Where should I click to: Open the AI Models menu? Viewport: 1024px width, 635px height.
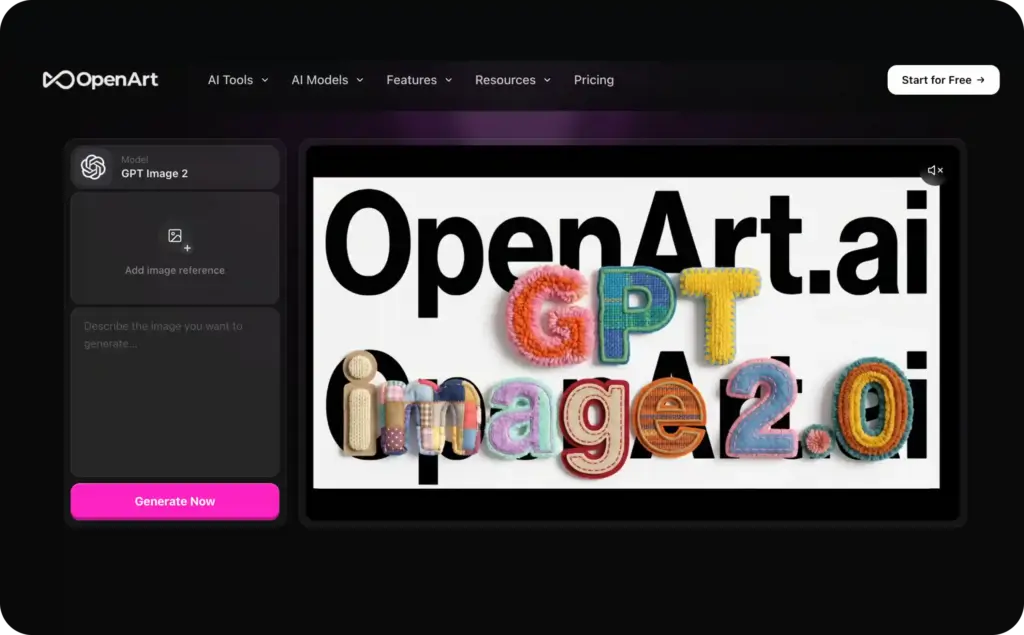click(327, 80)
